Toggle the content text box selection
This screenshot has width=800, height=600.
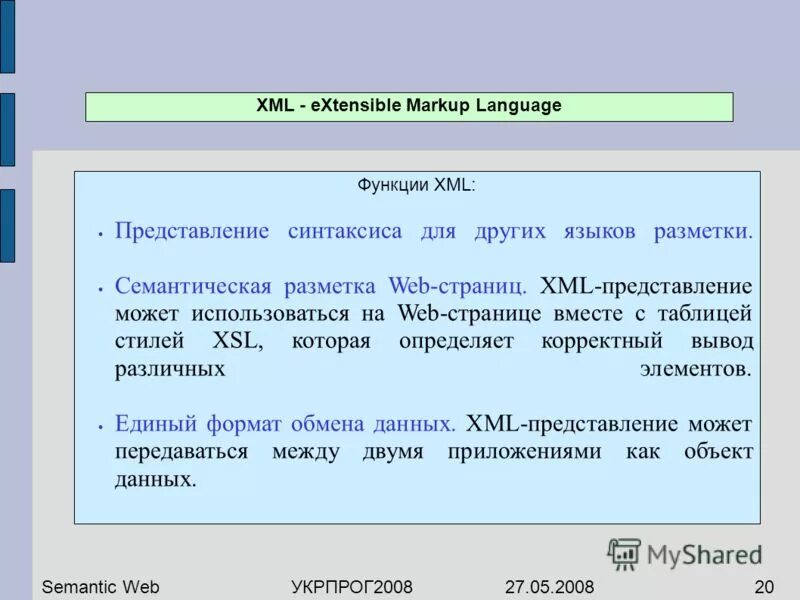coord(420,345)
